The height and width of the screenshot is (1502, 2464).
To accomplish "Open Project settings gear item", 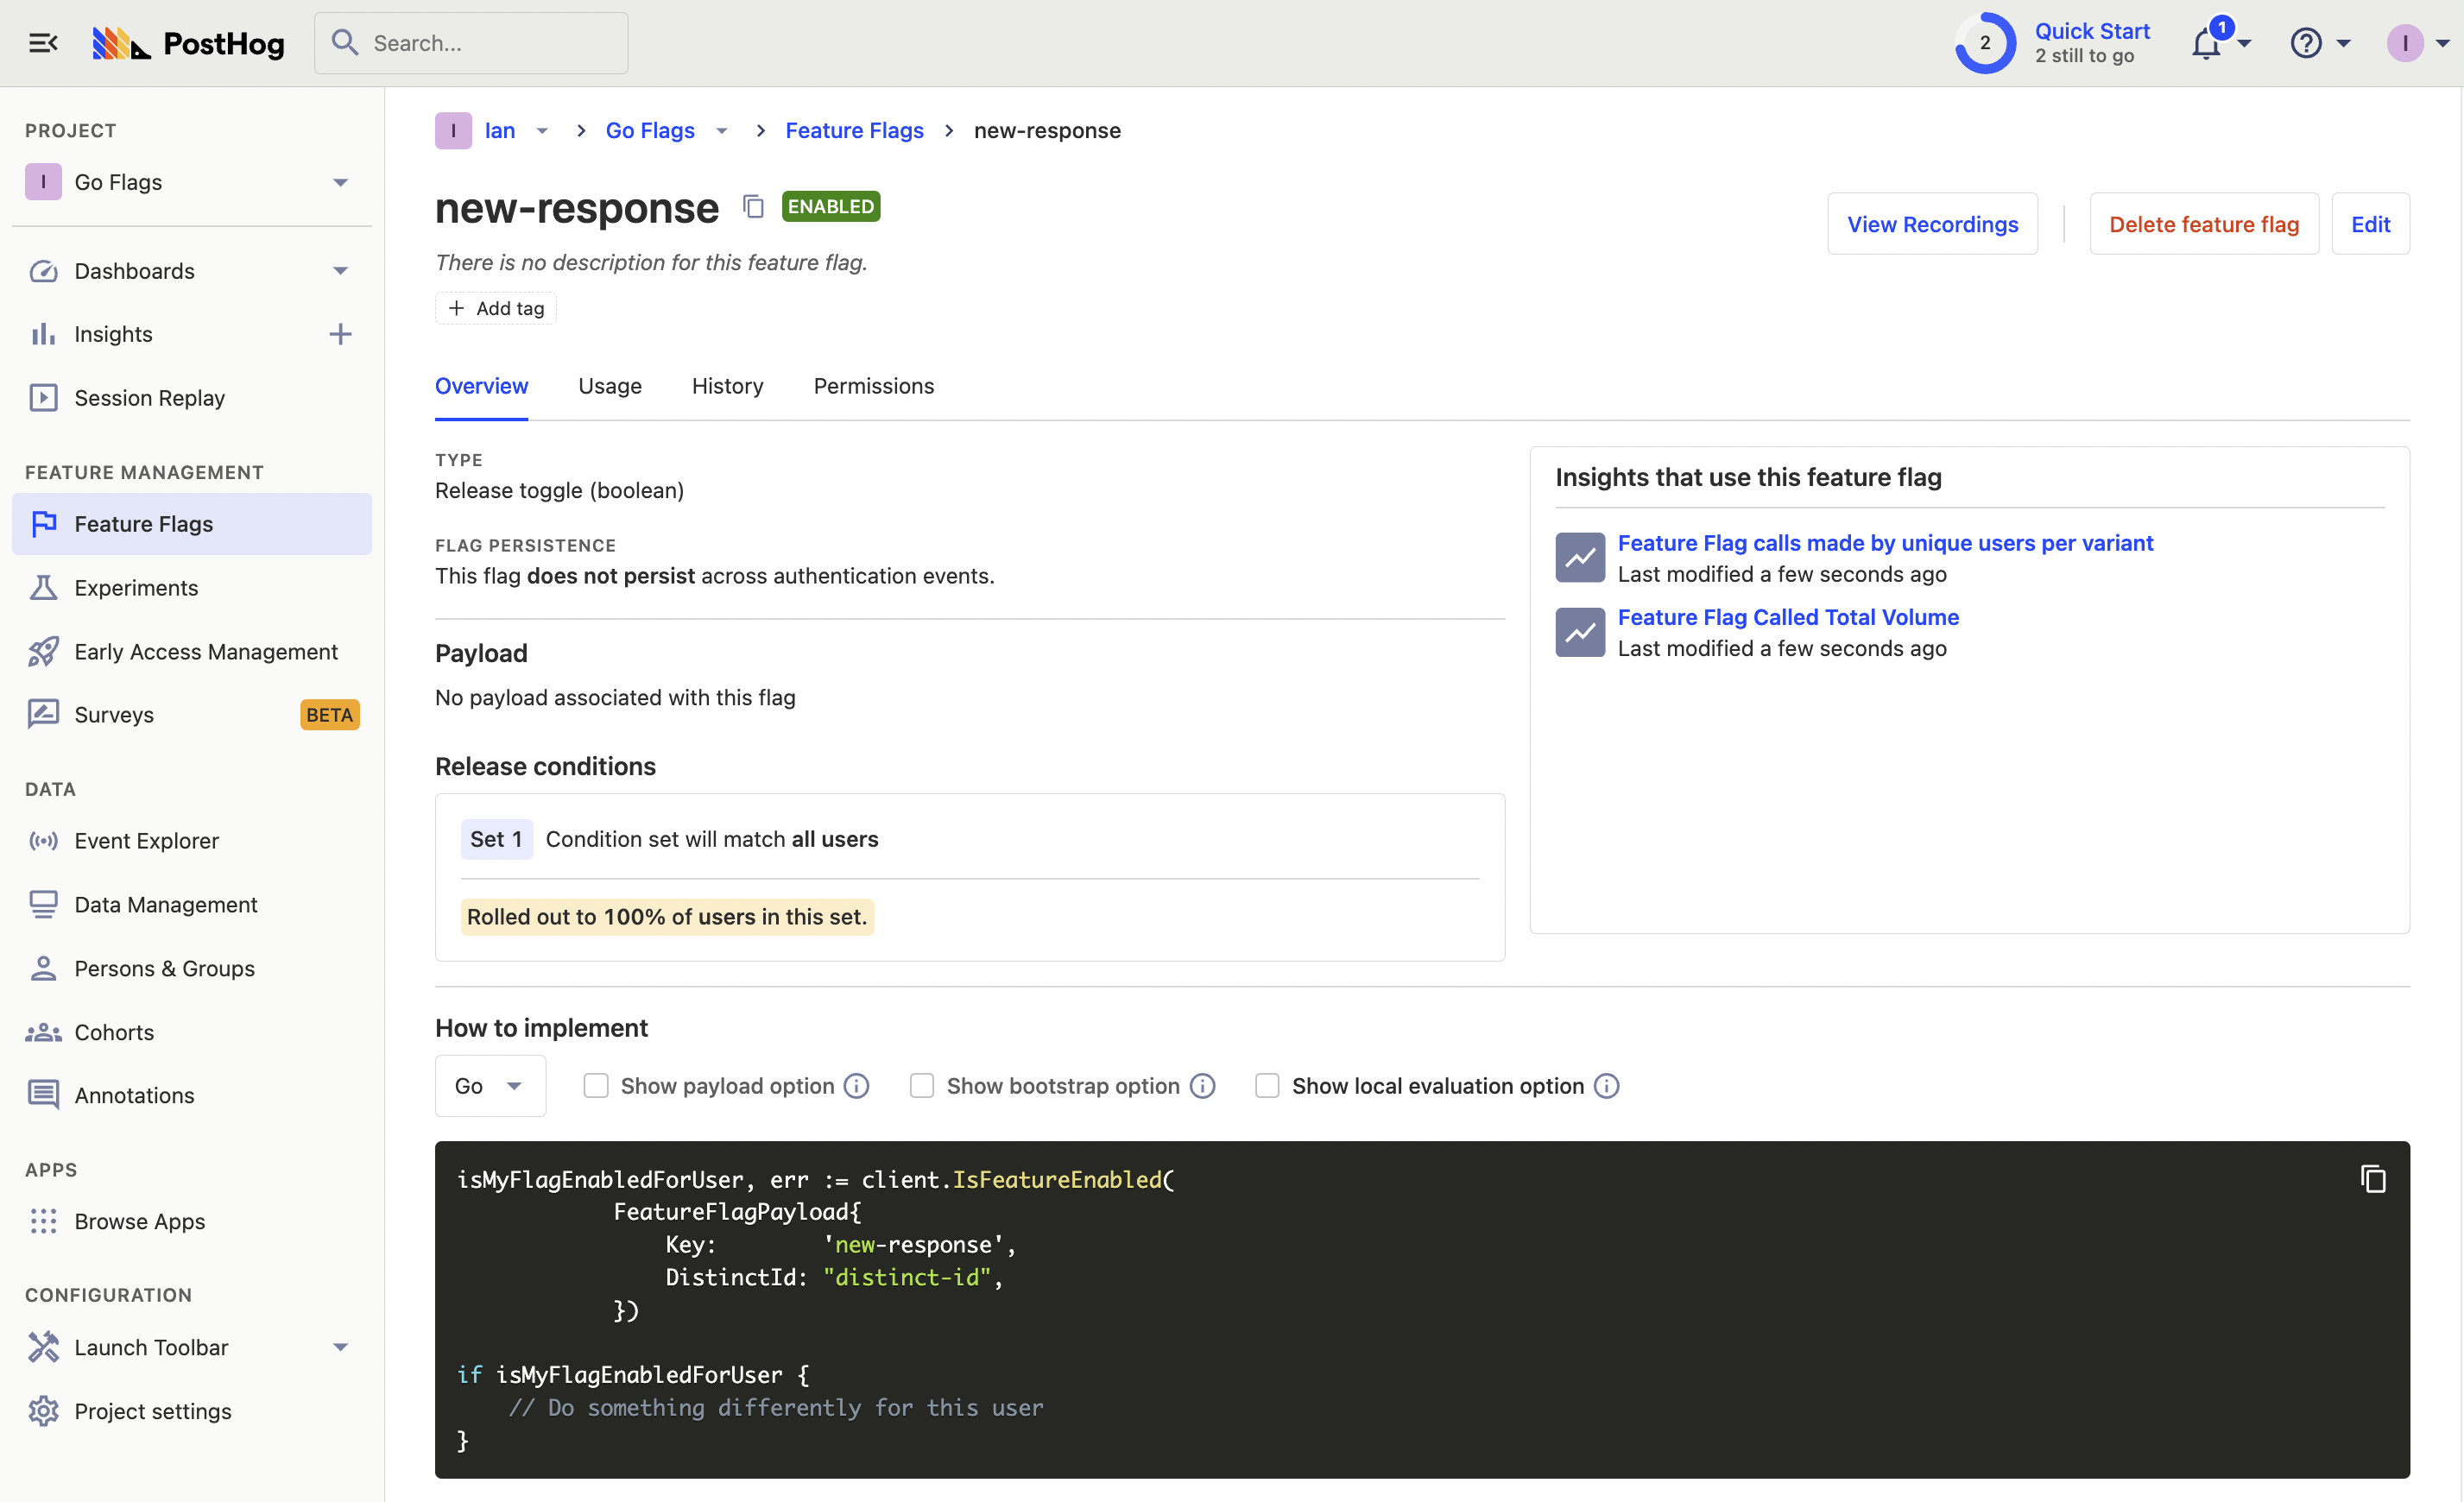I will pyautogui.click(x=152, y=1411).
